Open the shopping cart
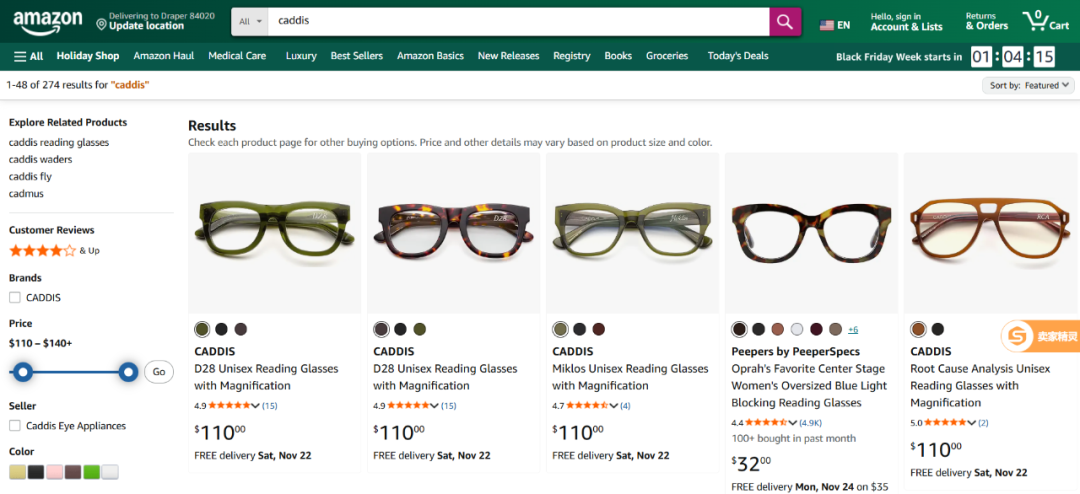This screenshot has height=494, width=1080. coord(1046,21)
